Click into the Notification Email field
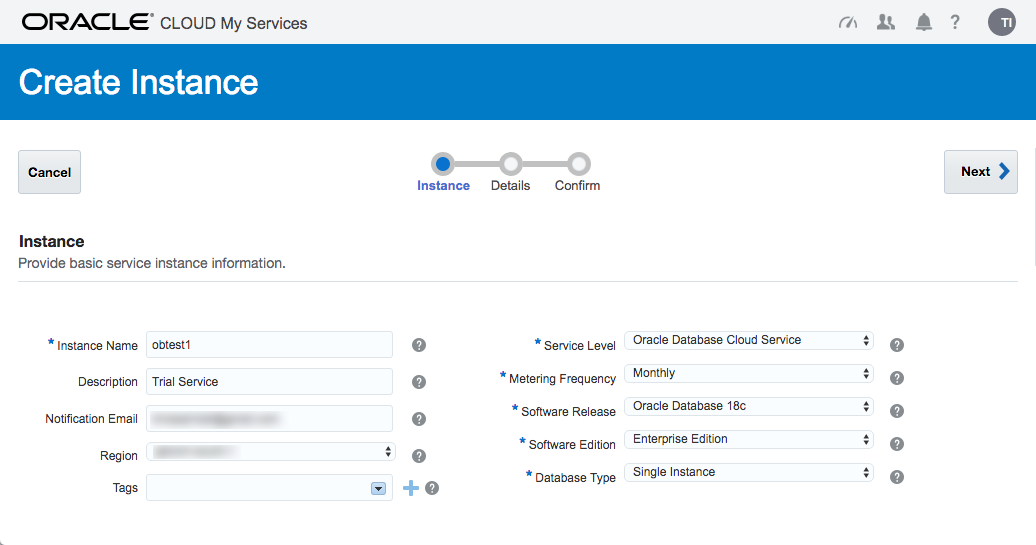The height and width of the screenshot is (545, 1036). [x=270, y=419]
